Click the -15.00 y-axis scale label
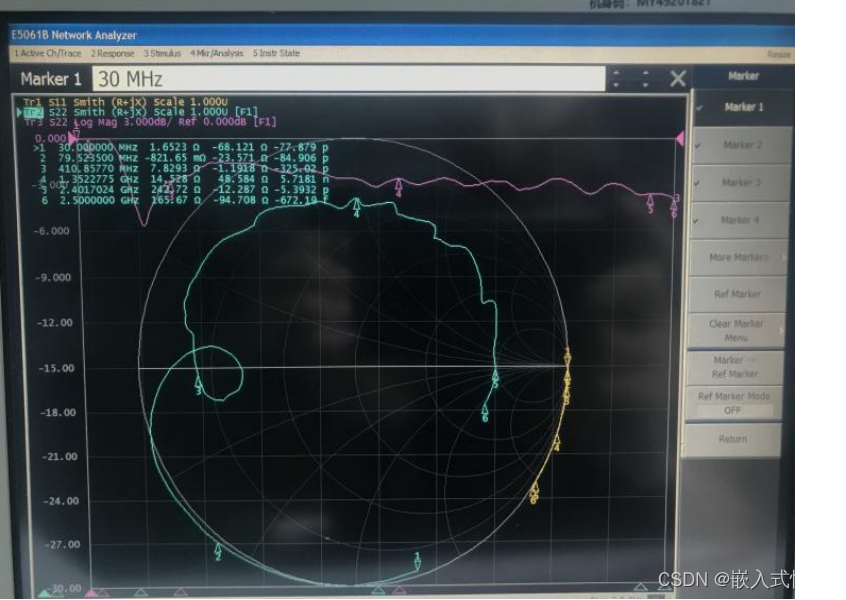This screenshot has height=600, width=846. 57,369
